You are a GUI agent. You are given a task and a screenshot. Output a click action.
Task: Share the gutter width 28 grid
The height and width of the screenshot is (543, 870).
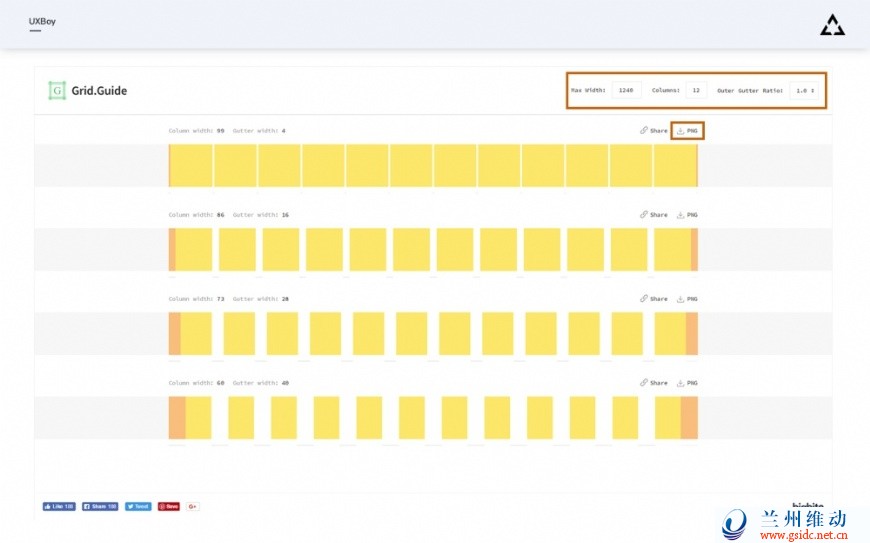[654, 299]
